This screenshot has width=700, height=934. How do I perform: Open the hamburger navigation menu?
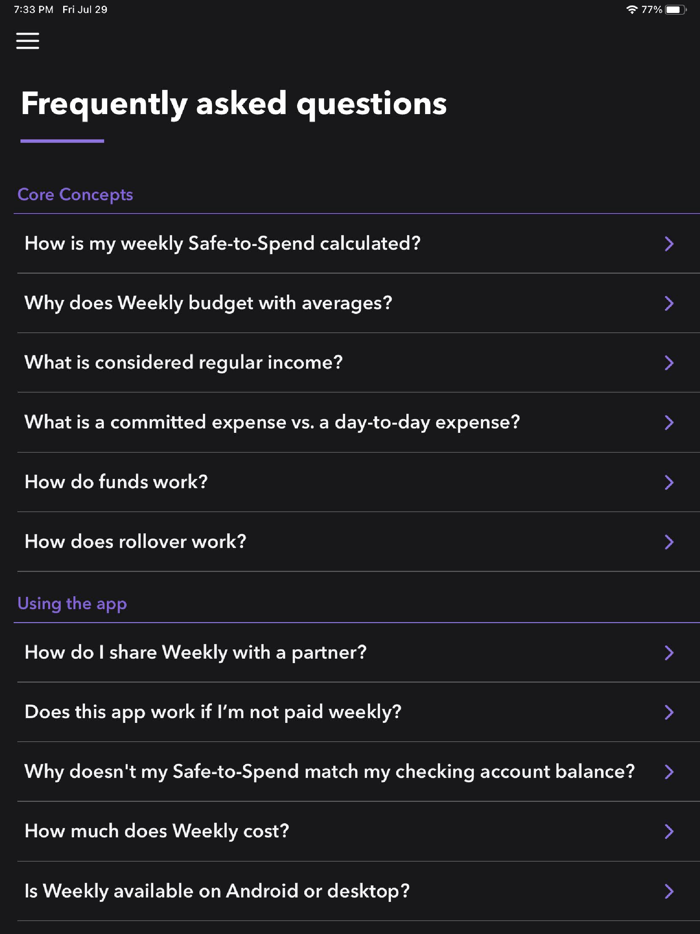click(27, 41)
